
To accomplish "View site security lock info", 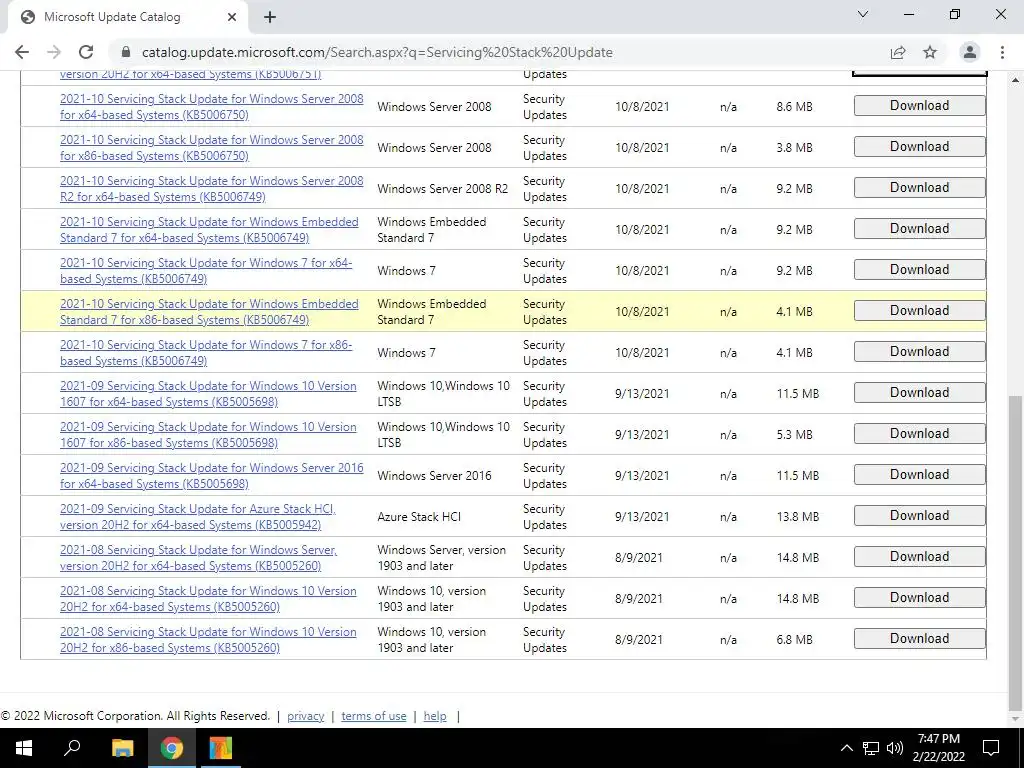I will click(126, 52).
